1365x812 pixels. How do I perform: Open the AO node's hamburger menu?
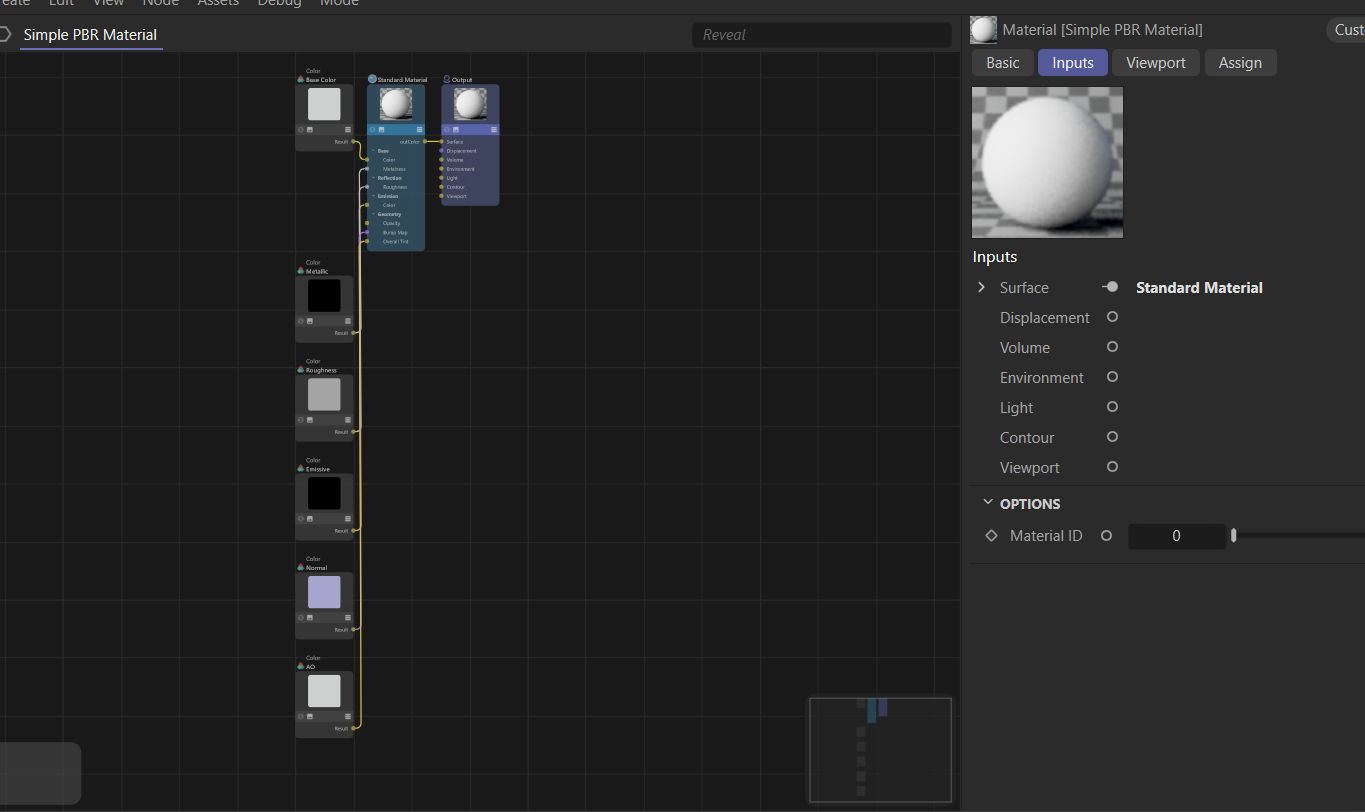(x=348, y=716)
